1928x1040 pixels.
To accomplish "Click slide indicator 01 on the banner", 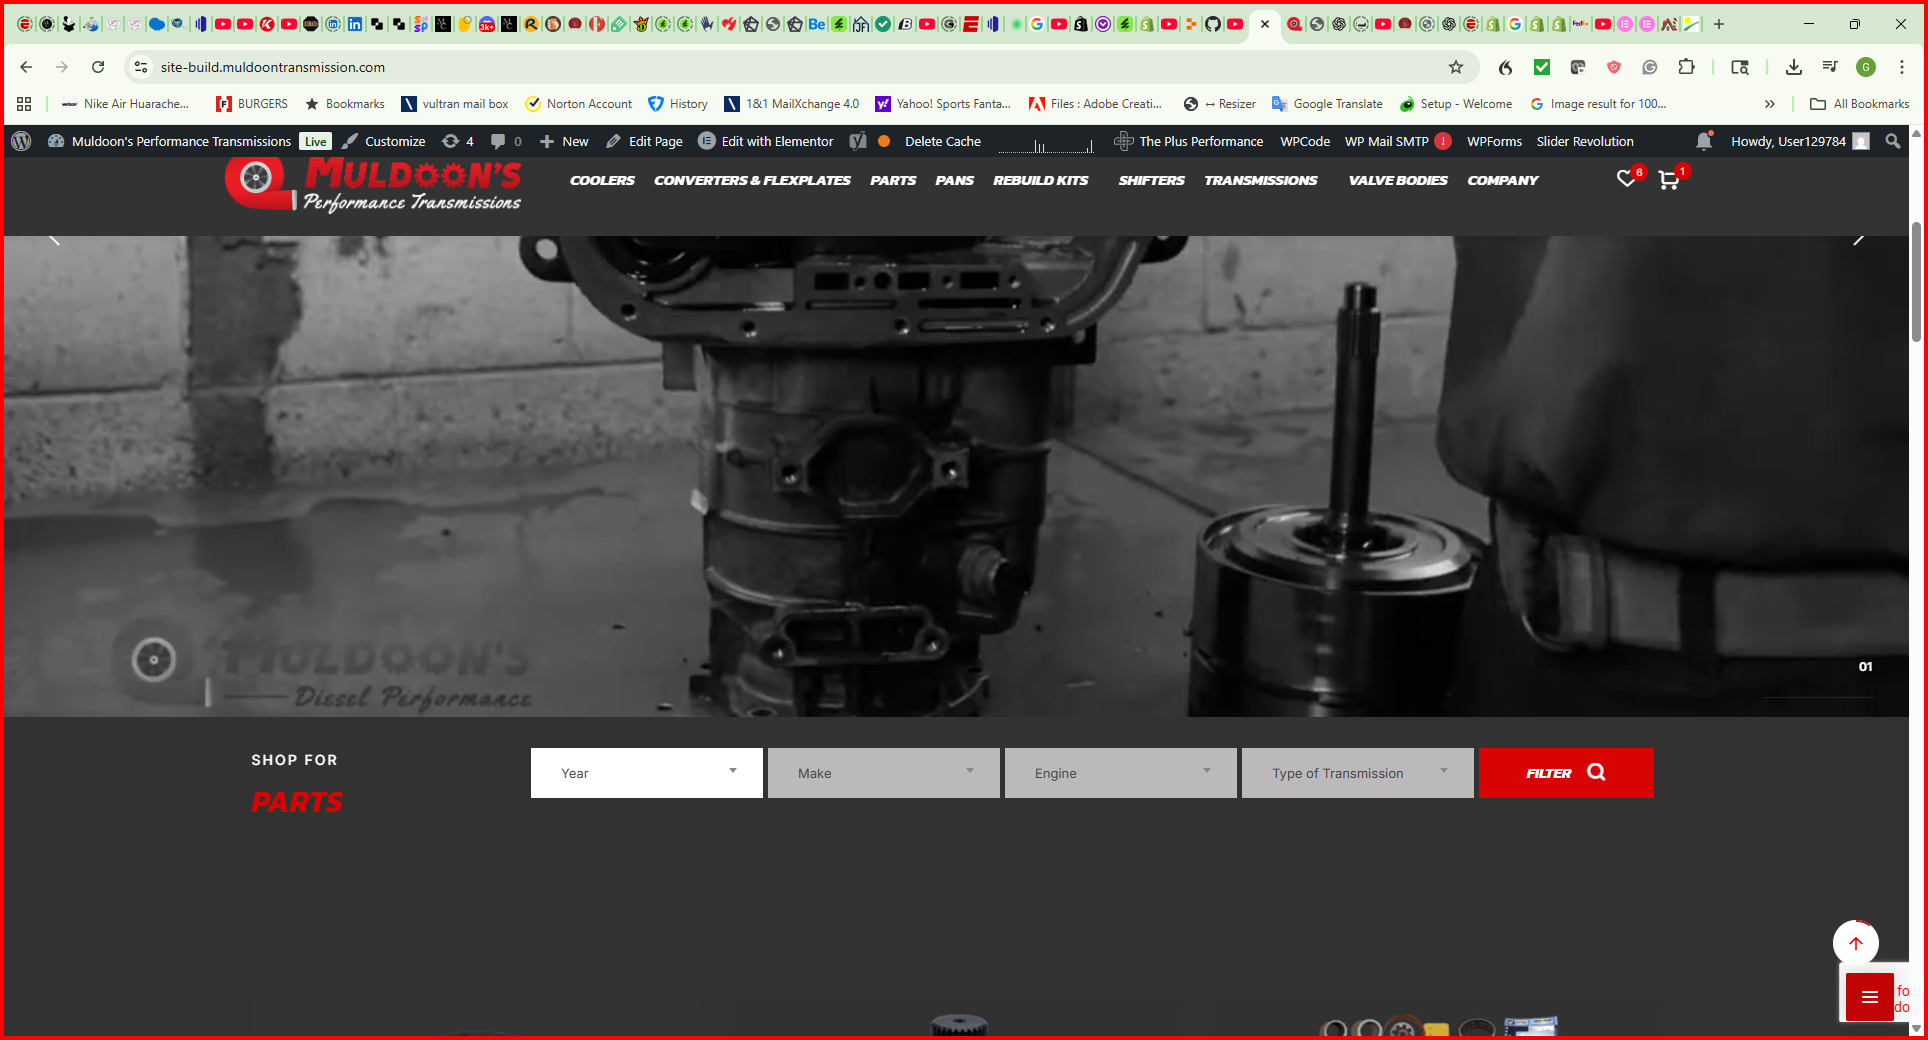I will (x=1865, y=666).
